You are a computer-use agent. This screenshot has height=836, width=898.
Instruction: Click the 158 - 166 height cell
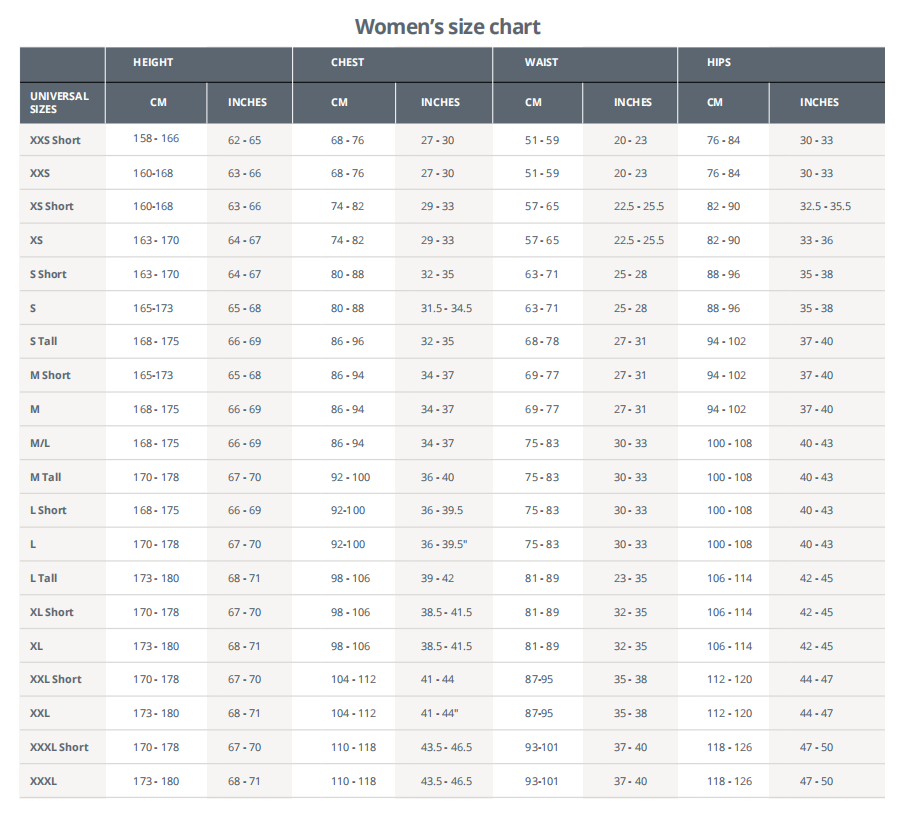(156, 139)
